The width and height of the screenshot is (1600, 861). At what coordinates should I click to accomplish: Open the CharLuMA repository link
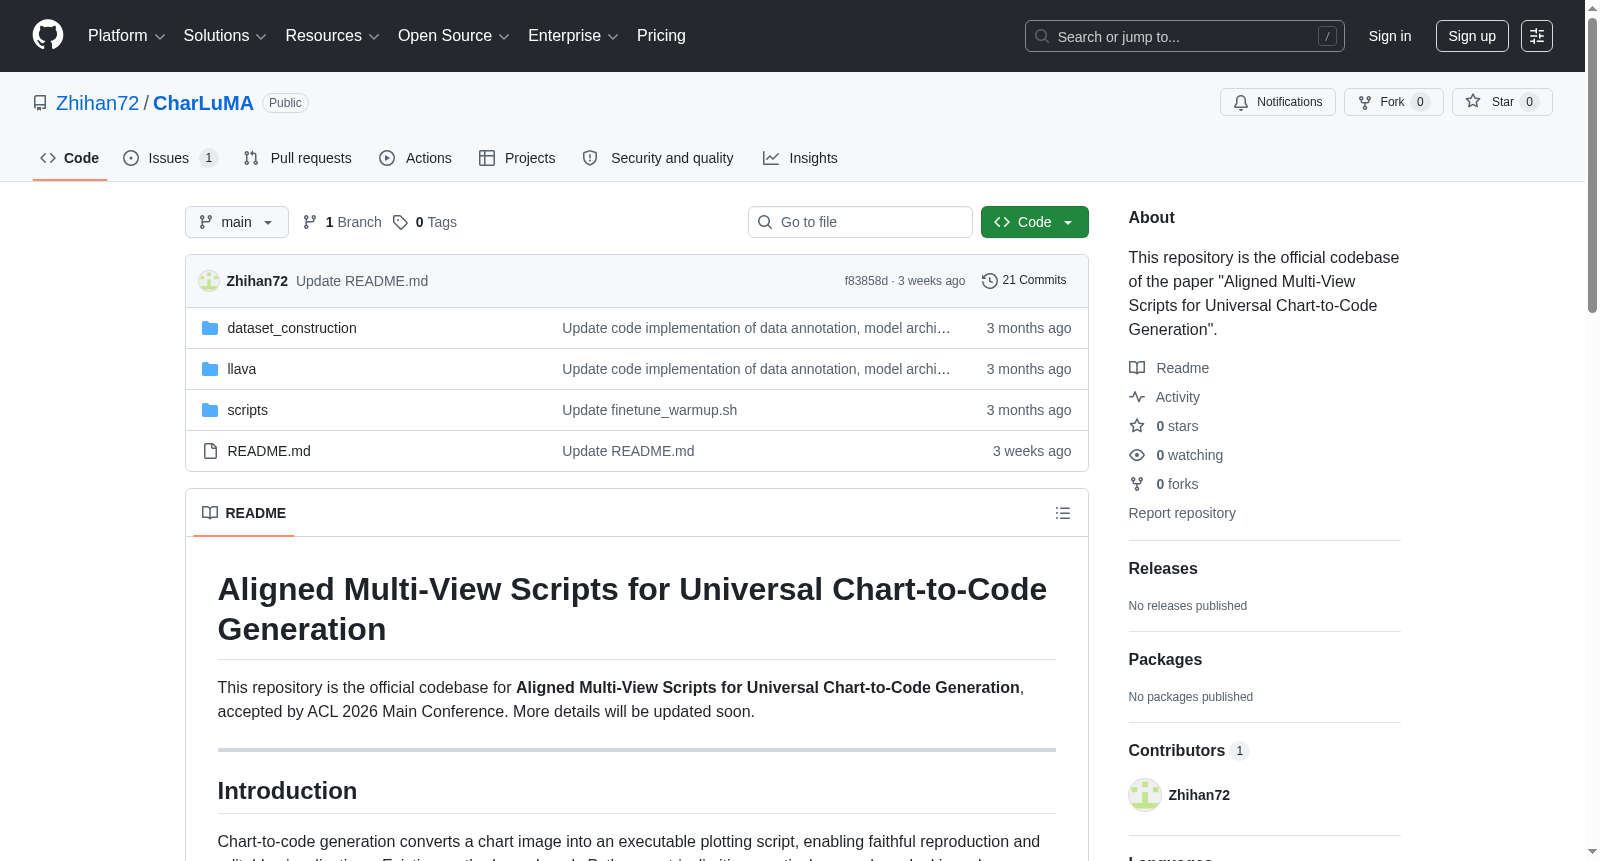(203, 103)
